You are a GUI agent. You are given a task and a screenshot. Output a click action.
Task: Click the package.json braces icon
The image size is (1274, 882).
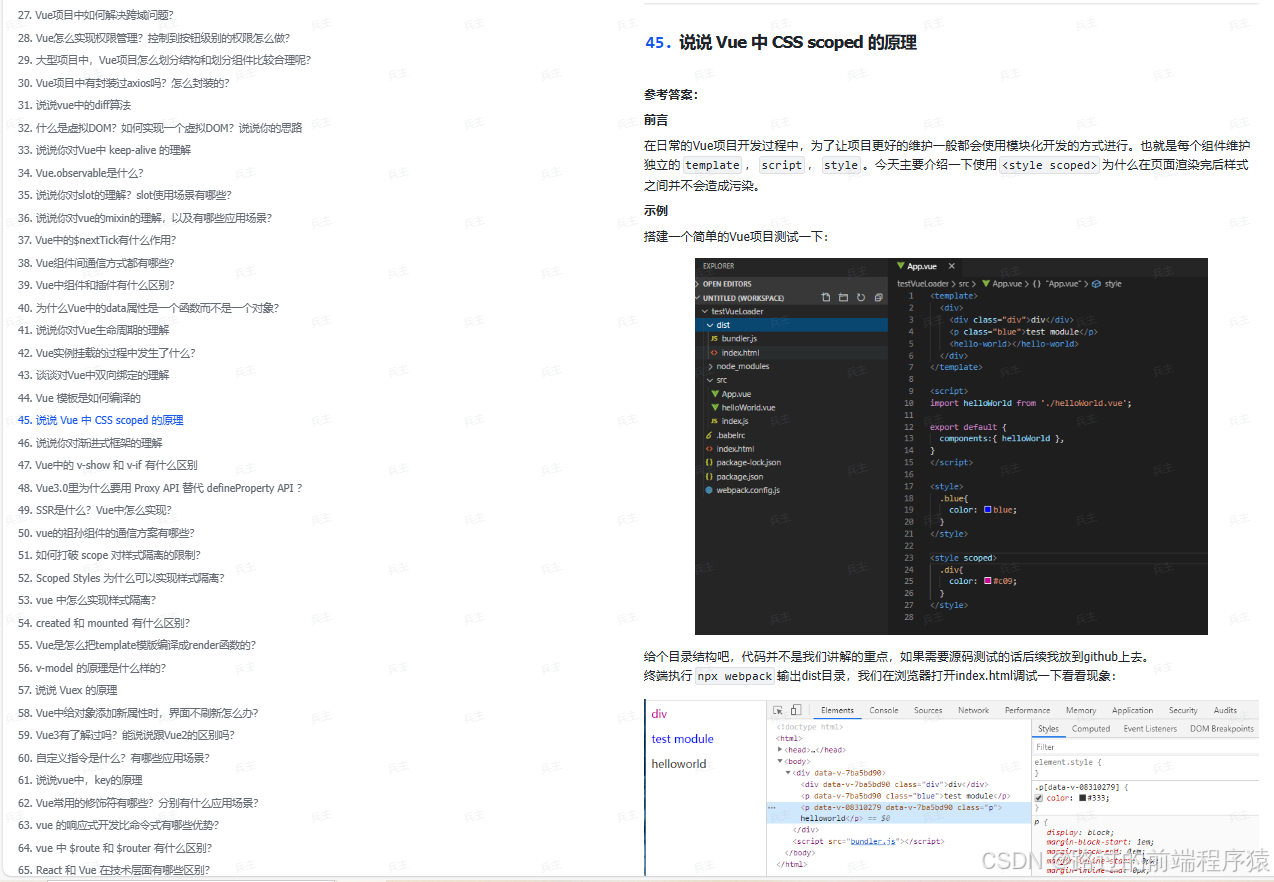point(709,476)
